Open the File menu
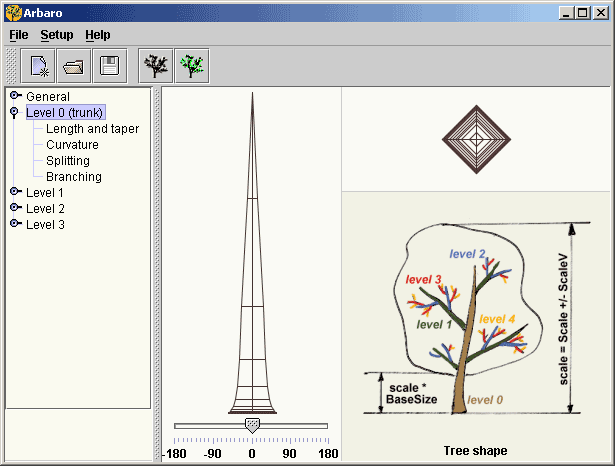Image resolution: width=615 pixels, height=466 pixels. [x=18, y=34]
